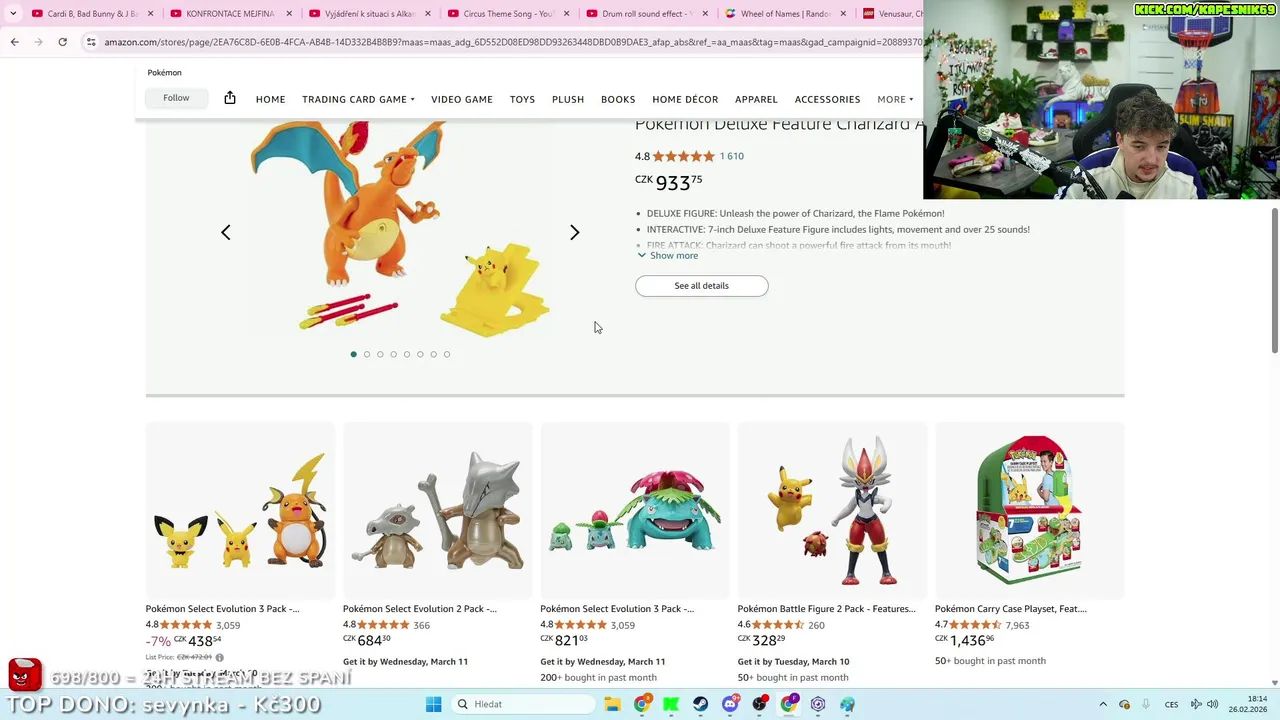The height and width of the screenshot is (720, 1280).
Task: Show hidden system tray icons
Action: 1103,704
